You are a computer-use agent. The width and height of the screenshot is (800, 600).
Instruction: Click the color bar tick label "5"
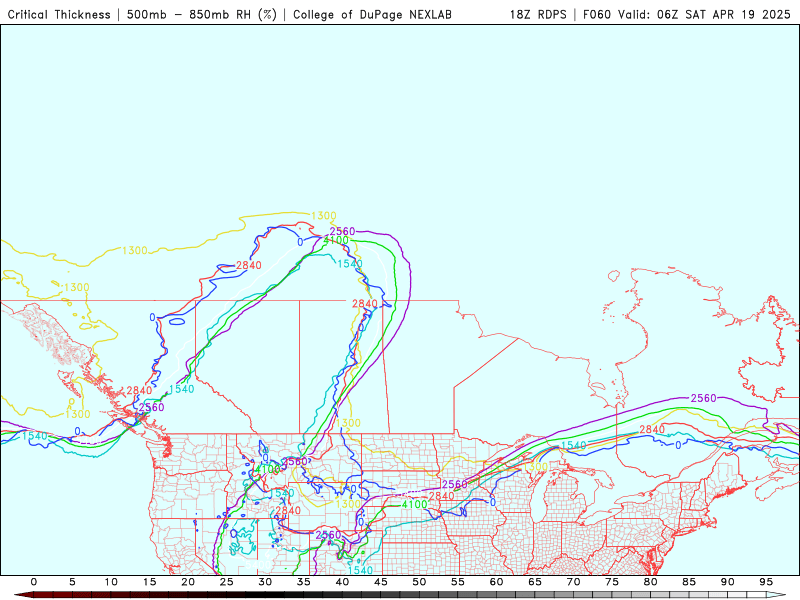click(x=72, y=582)
